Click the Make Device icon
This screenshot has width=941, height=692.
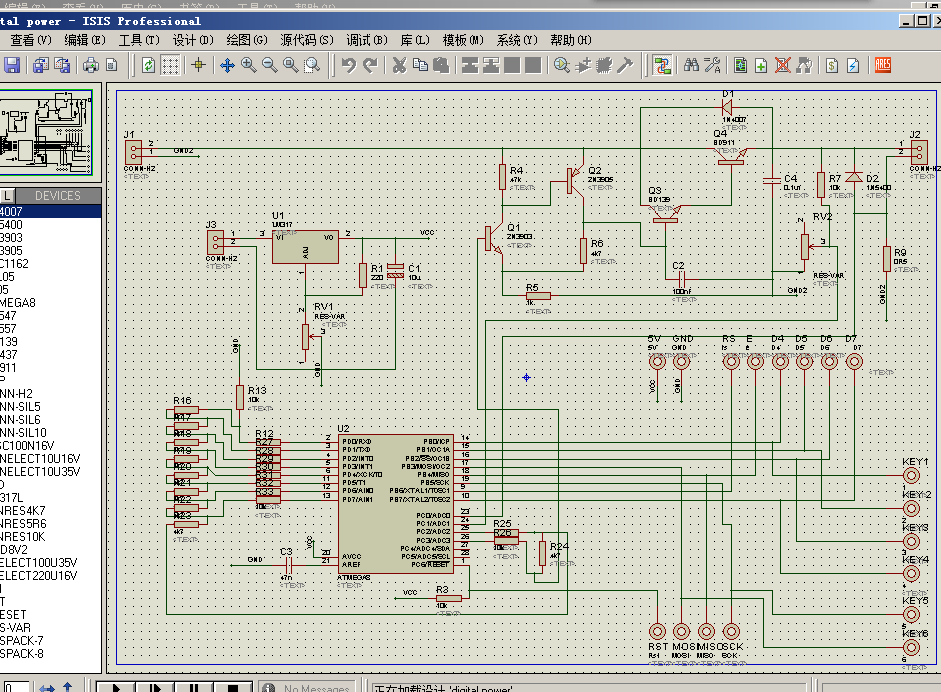pos(583,65)
